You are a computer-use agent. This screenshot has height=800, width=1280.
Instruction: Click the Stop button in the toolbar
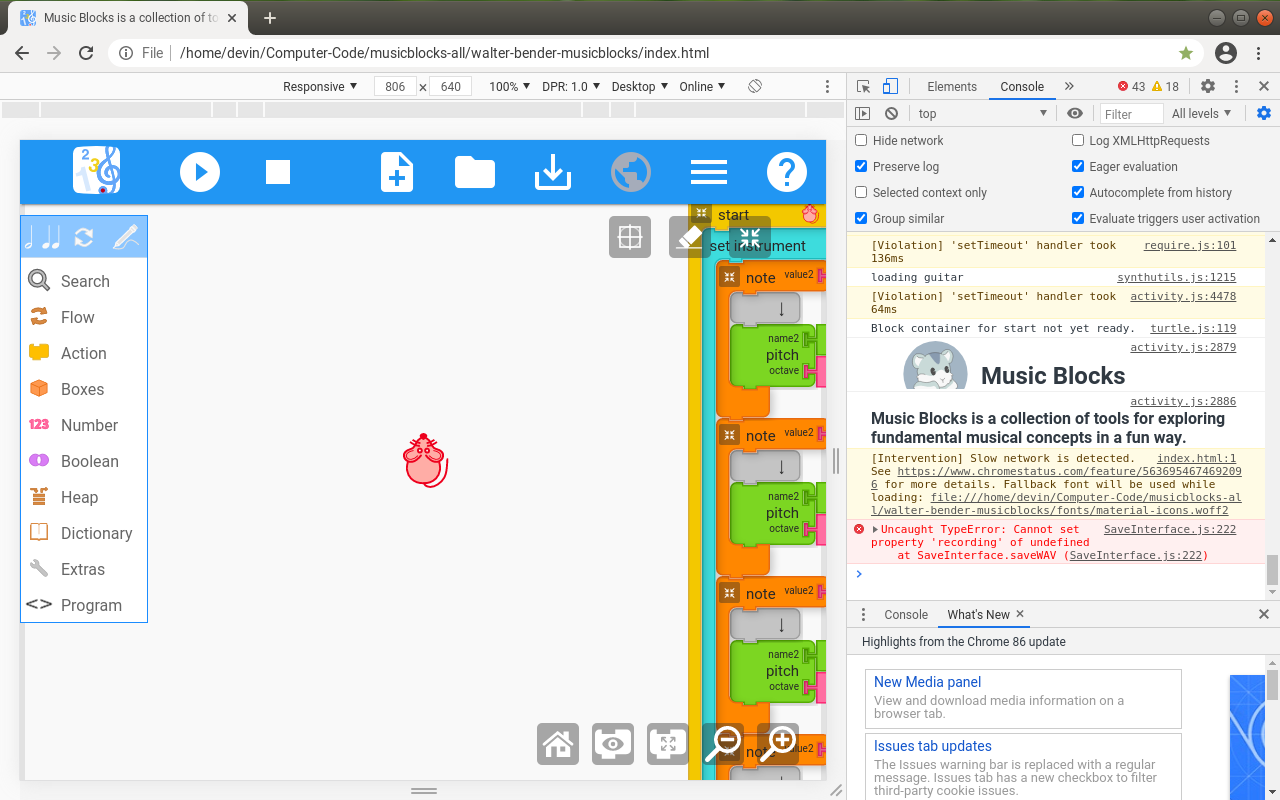277,172
